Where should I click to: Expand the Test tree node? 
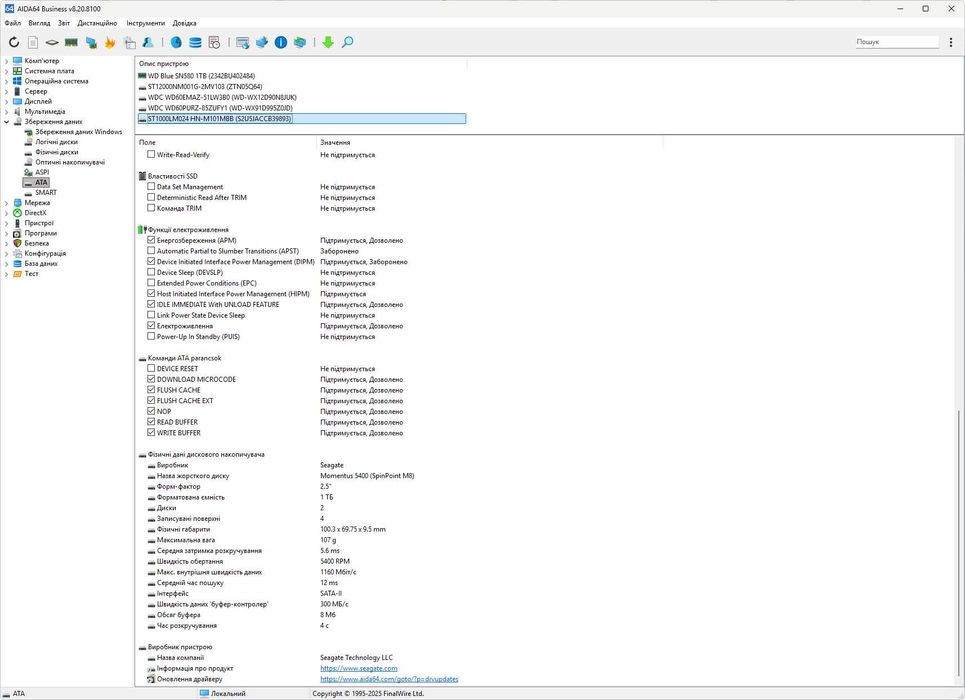[7, 274]
